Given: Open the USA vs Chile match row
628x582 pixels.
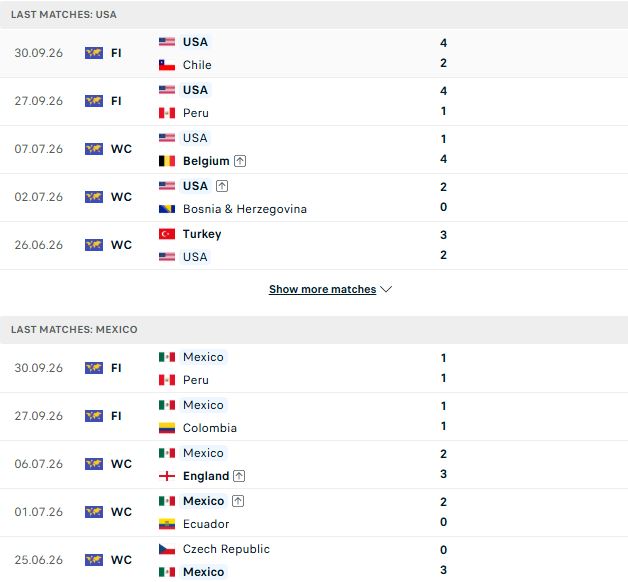Looking at the screenshot, I should tap(314, 53).
